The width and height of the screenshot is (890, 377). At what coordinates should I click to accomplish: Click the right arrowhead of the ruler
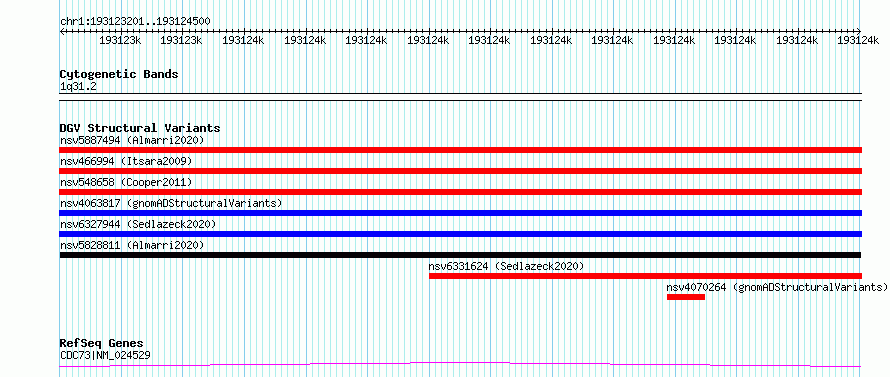click(x=859, y=31)
